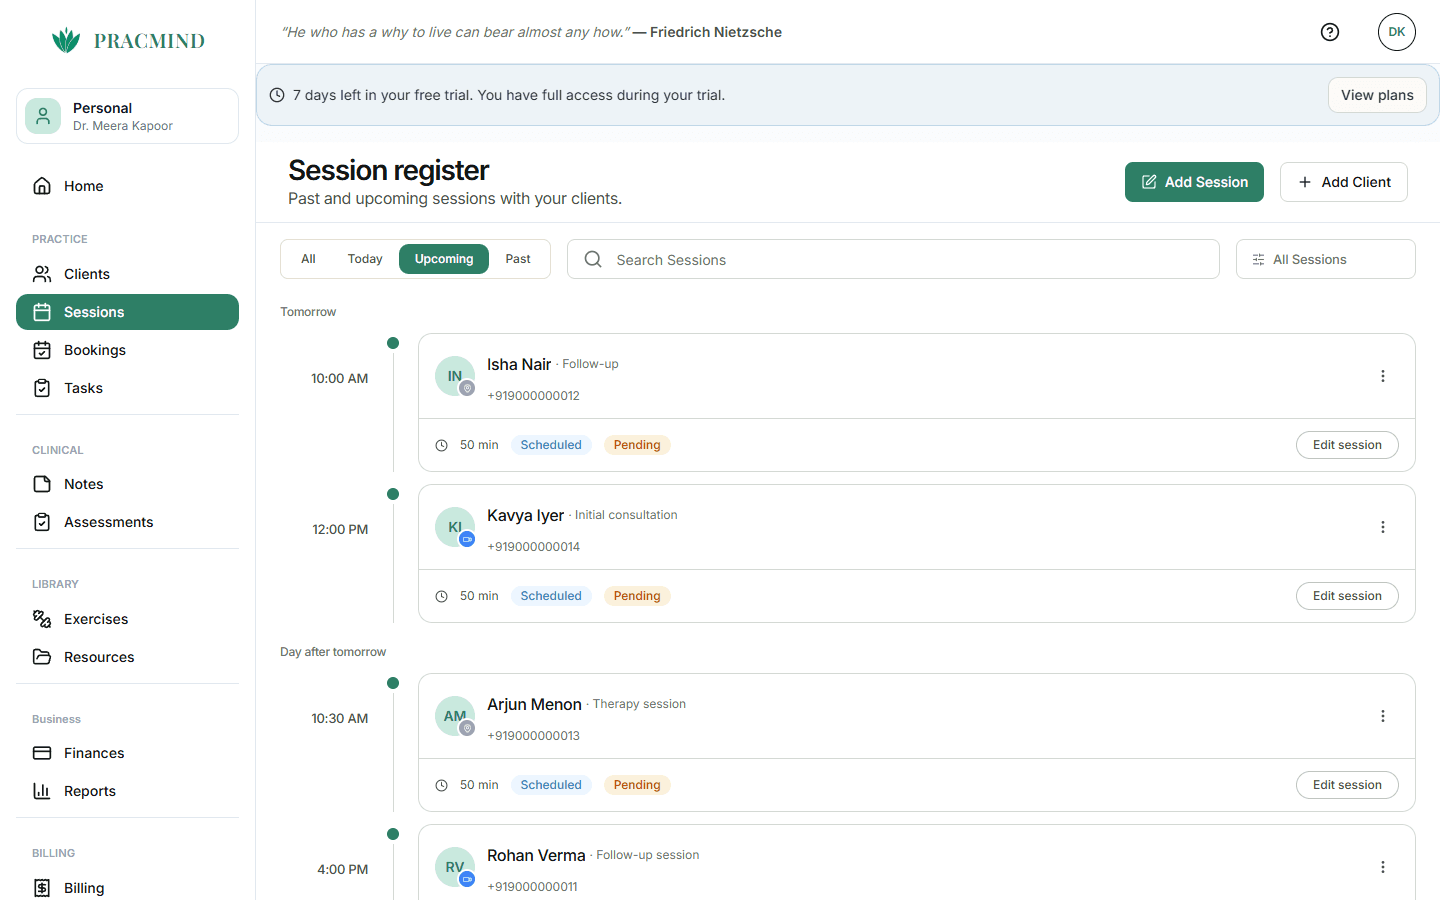Open the All Sessions filter dropdown

[x=1325, y=259]
